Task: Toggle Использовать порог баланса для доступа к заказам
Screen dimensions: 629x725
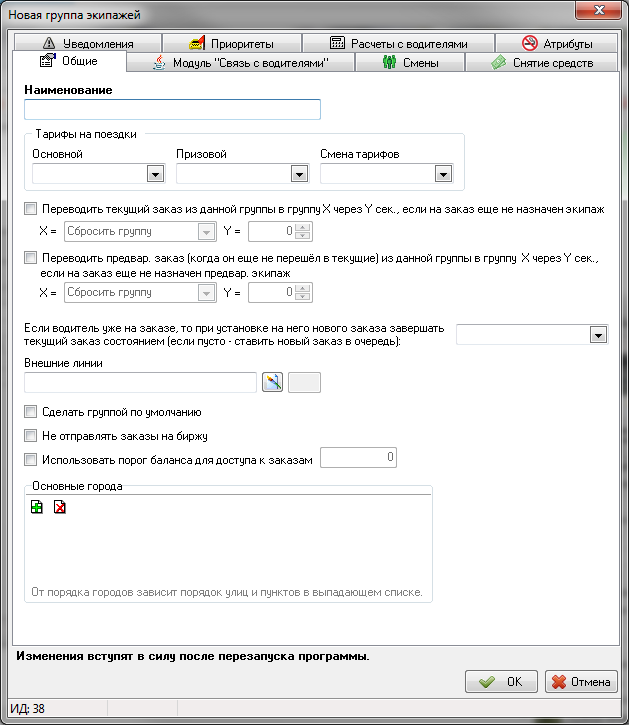Action: [31, 460]
